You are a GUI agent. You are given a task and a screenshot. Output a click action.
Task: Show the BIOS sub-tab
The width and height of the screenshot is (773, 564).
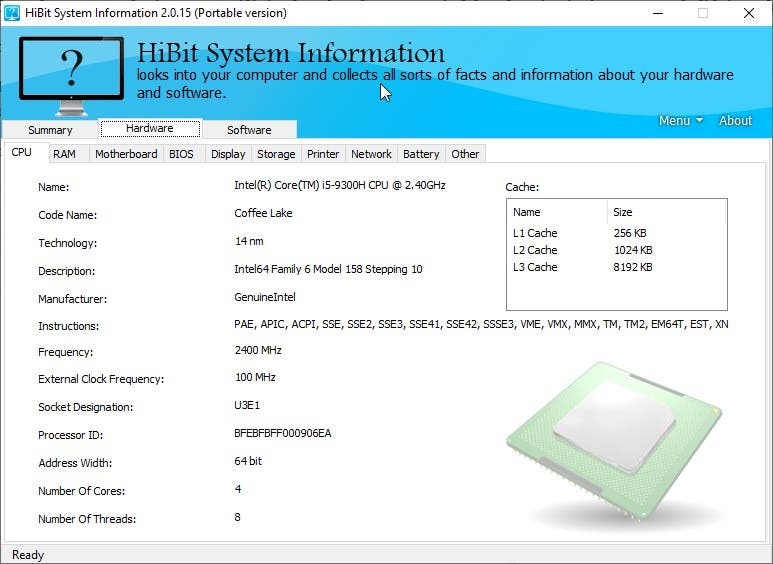click(182, 154)
